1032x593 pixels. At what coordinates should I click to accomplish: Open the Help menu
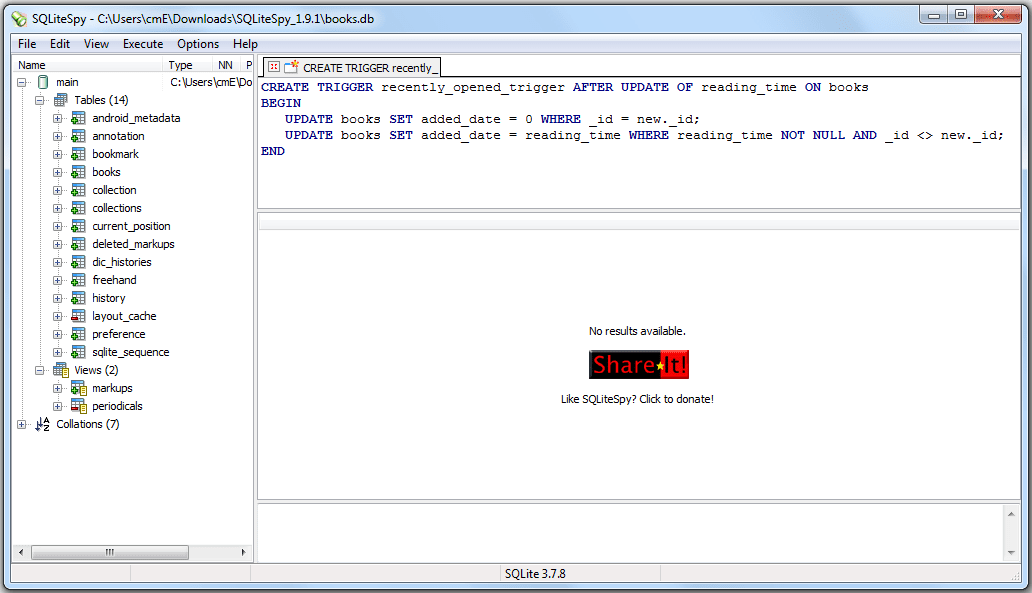[x=245, y=44]
